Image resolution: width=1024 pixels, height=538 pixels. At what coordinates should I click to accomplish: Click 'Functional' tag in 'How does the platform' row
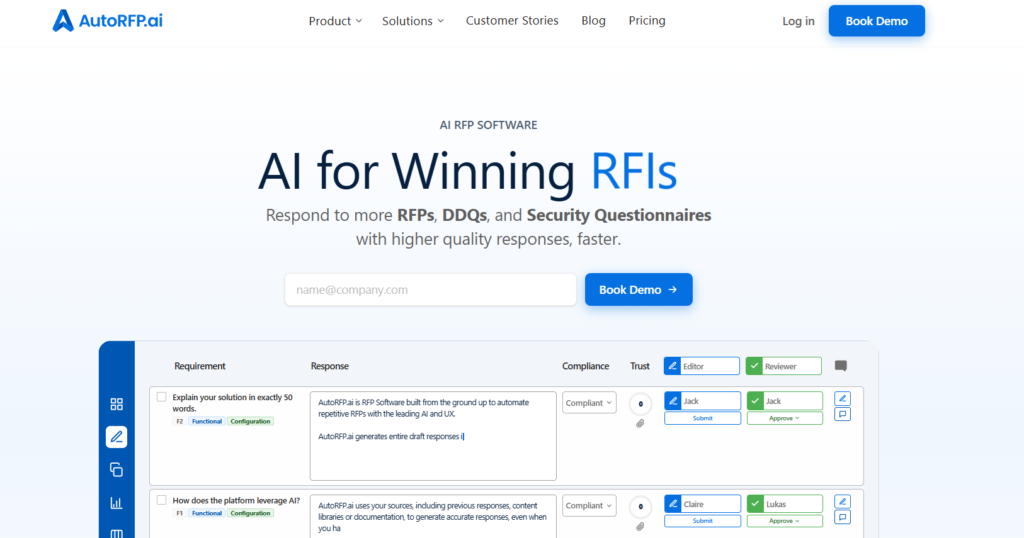click(x=207, y=513)
